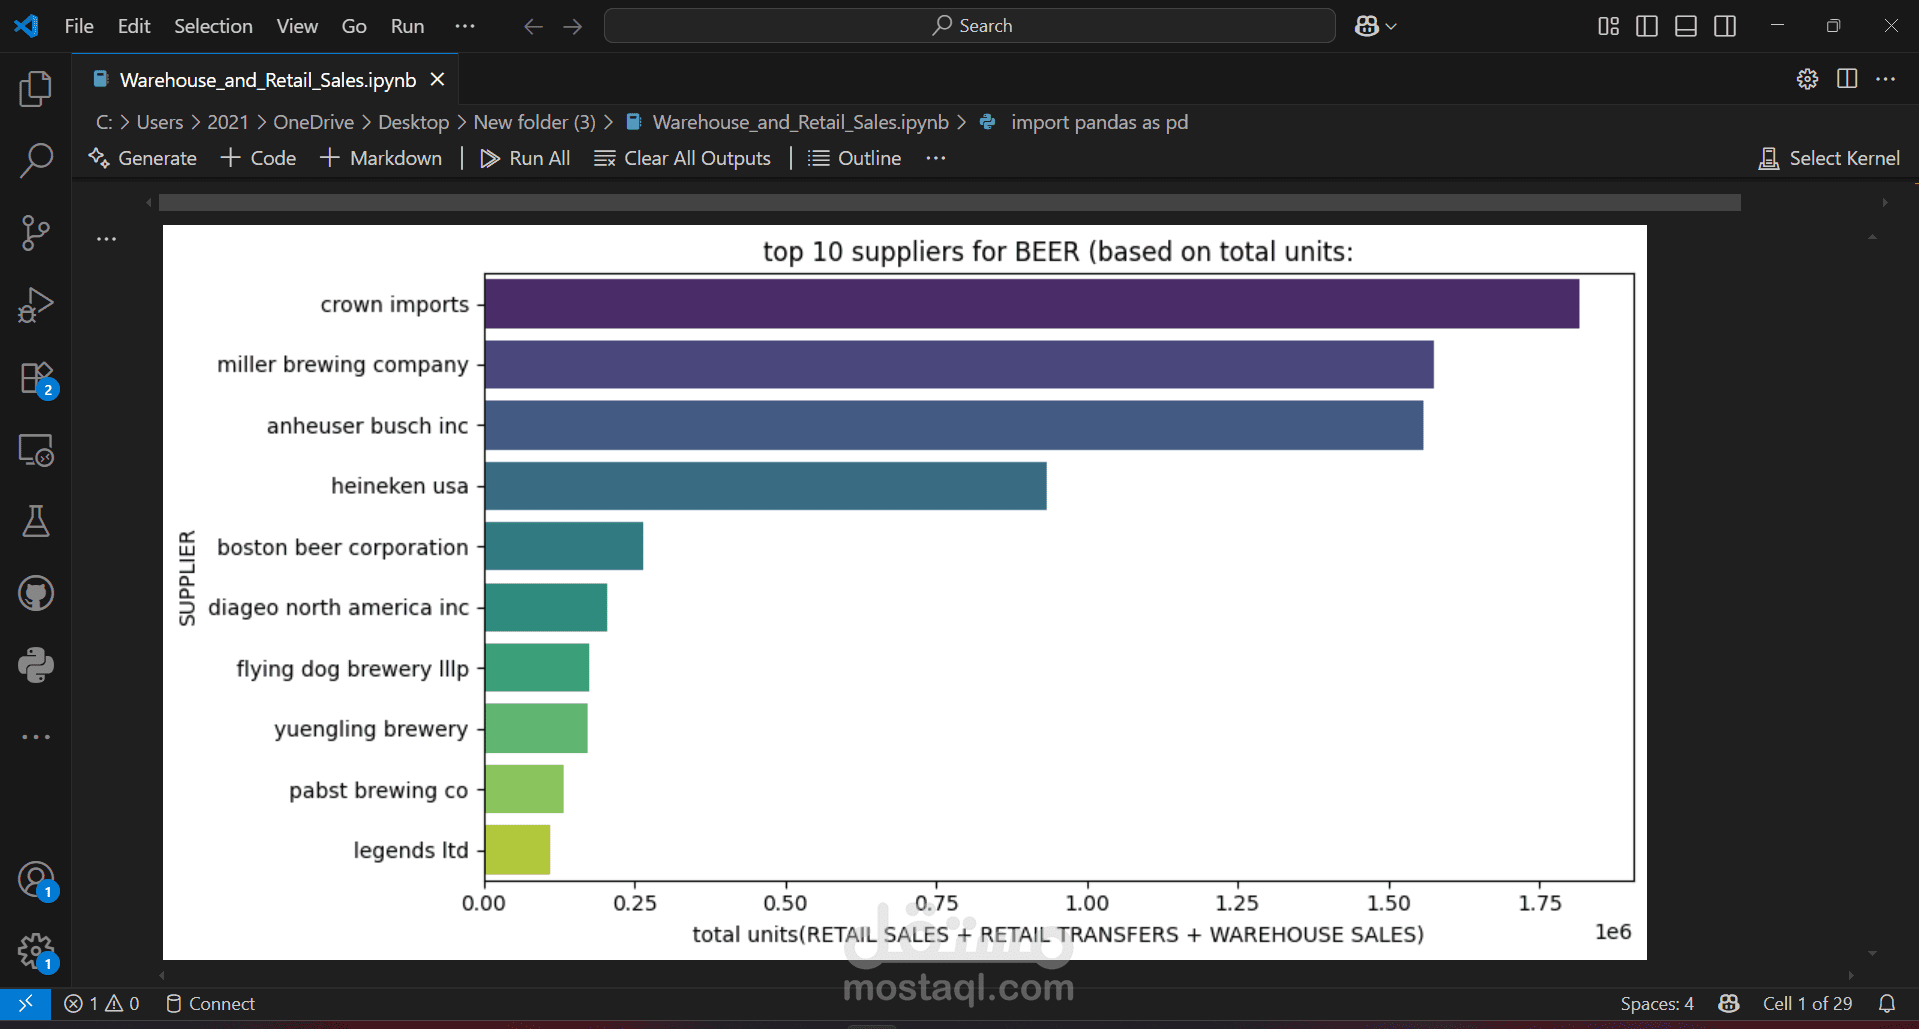
Task: Open the Selection menu
Action: [213, 26]
